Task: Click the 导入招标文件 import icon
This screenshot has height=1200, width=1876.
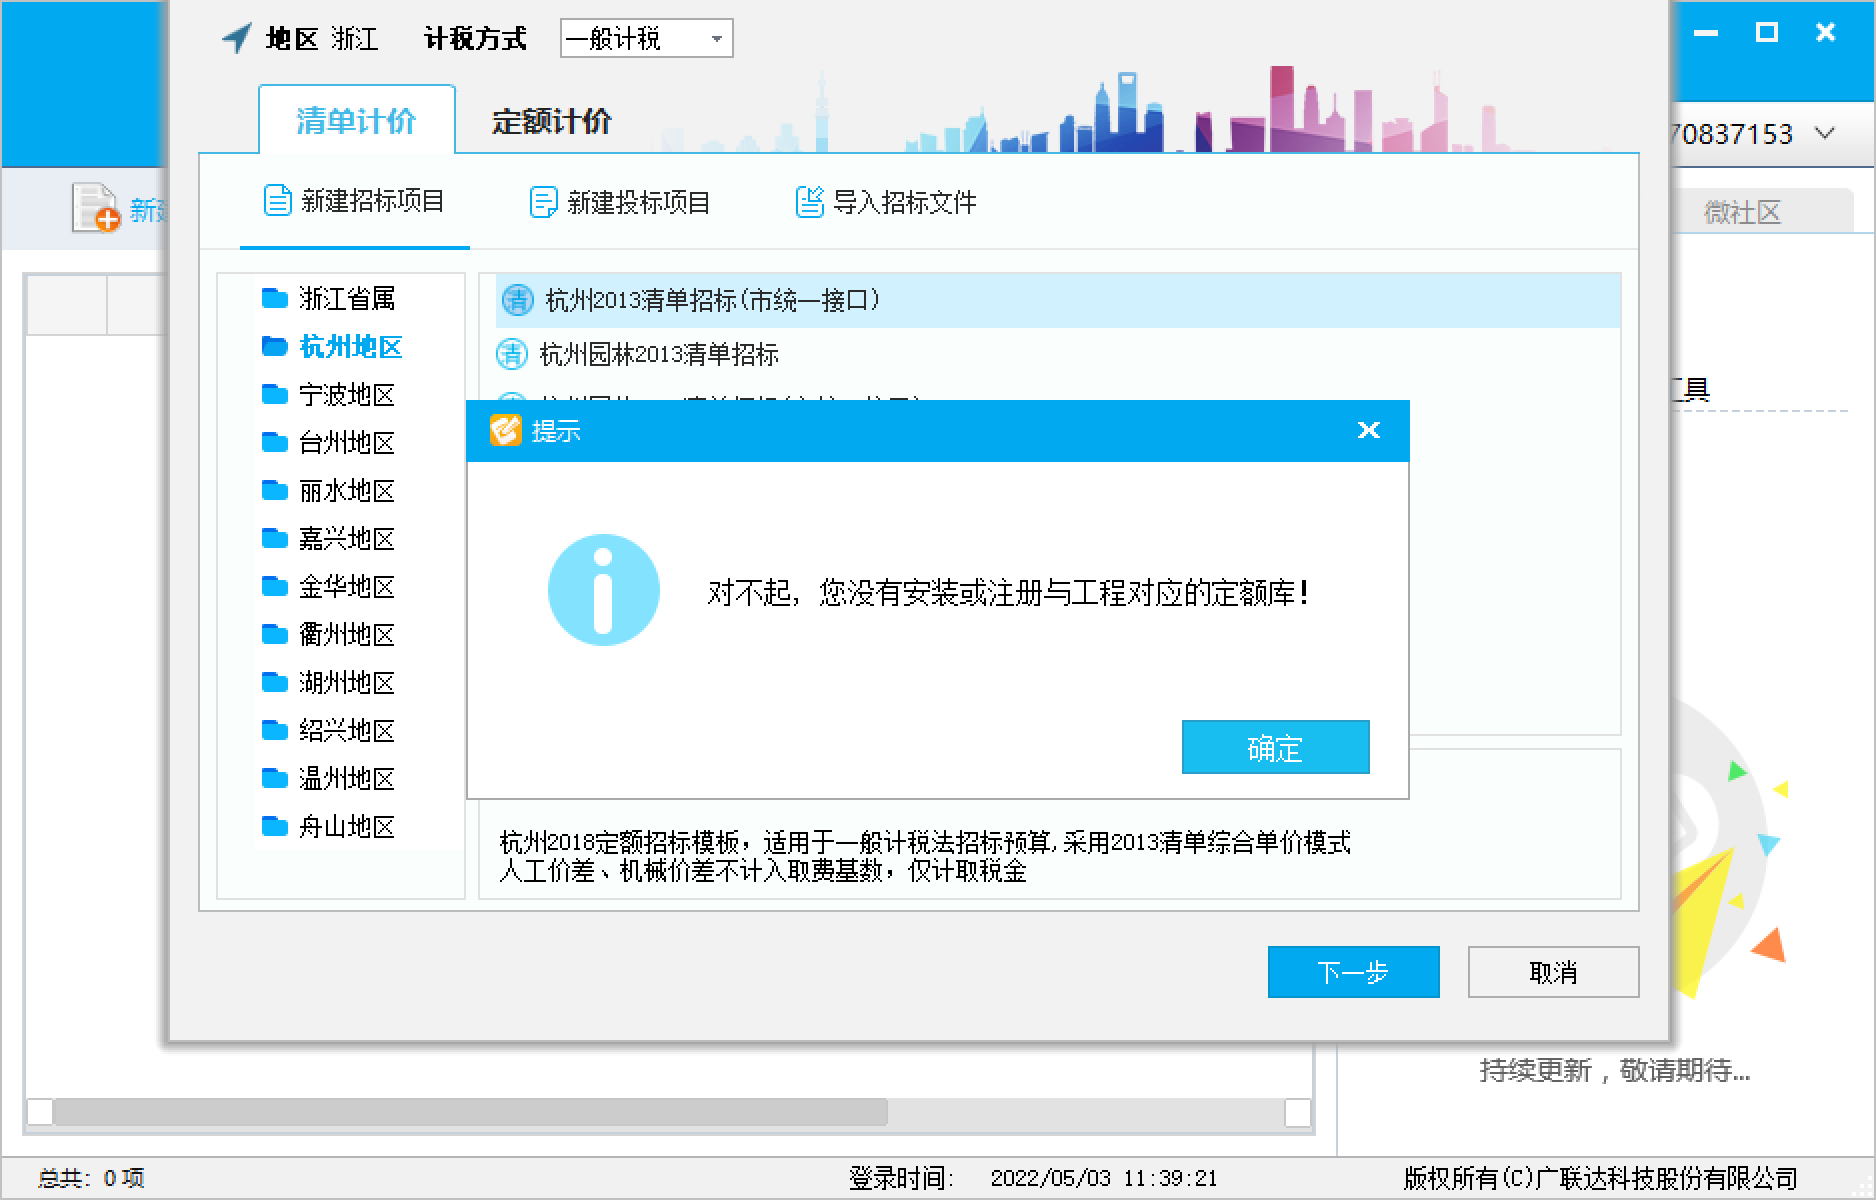Action: point(809,201)
